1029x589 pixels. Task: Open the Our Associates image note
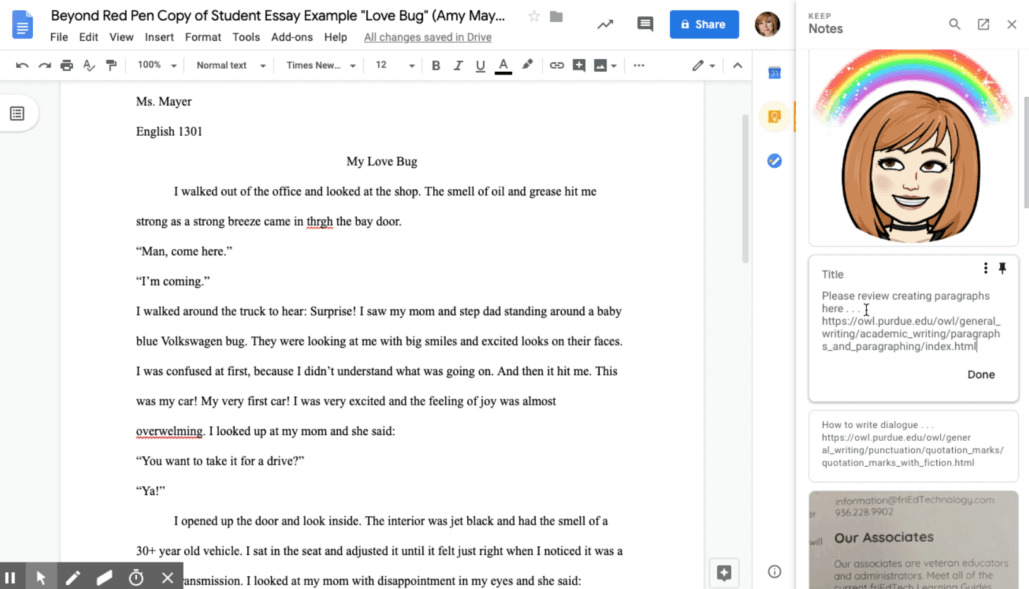(913, 540)
